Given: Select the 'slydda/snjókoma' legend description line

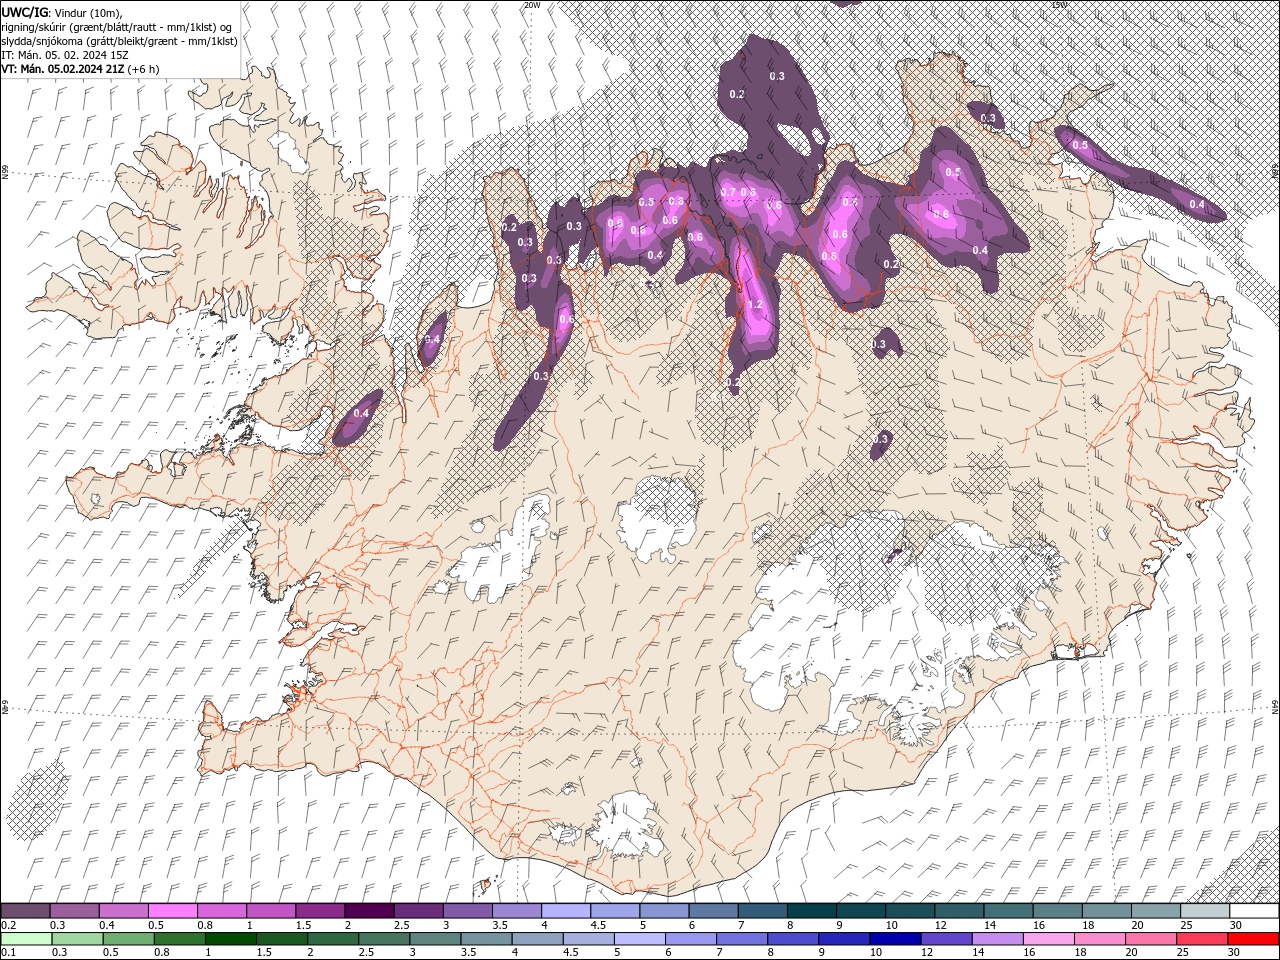Looking at the screenshot, I should [x=120, y=41].
